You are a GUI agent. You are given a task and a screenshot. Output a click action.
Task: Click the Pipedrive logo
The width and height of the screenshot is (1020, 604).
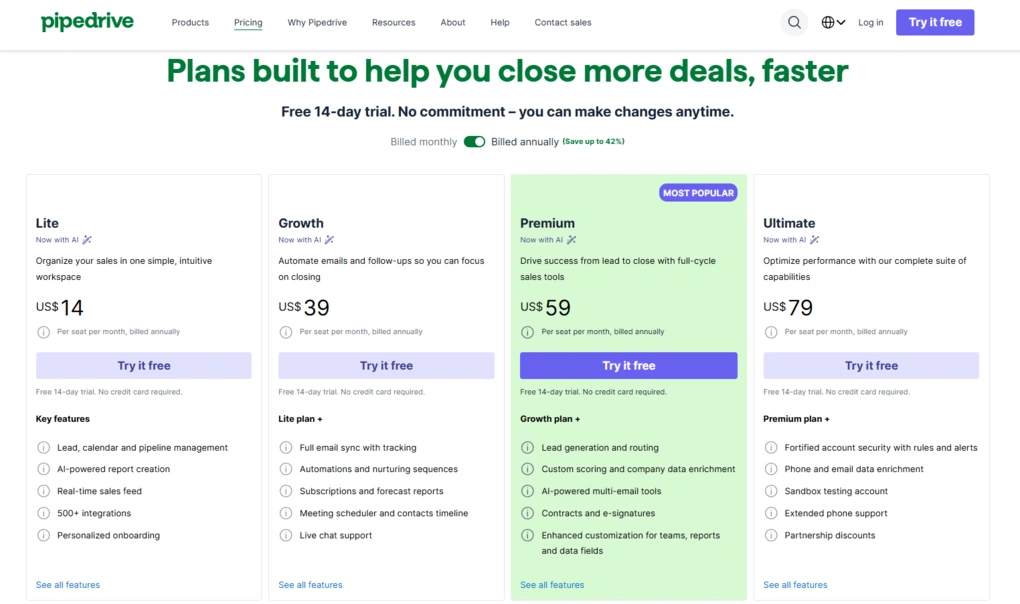click(x=87, y=22)
